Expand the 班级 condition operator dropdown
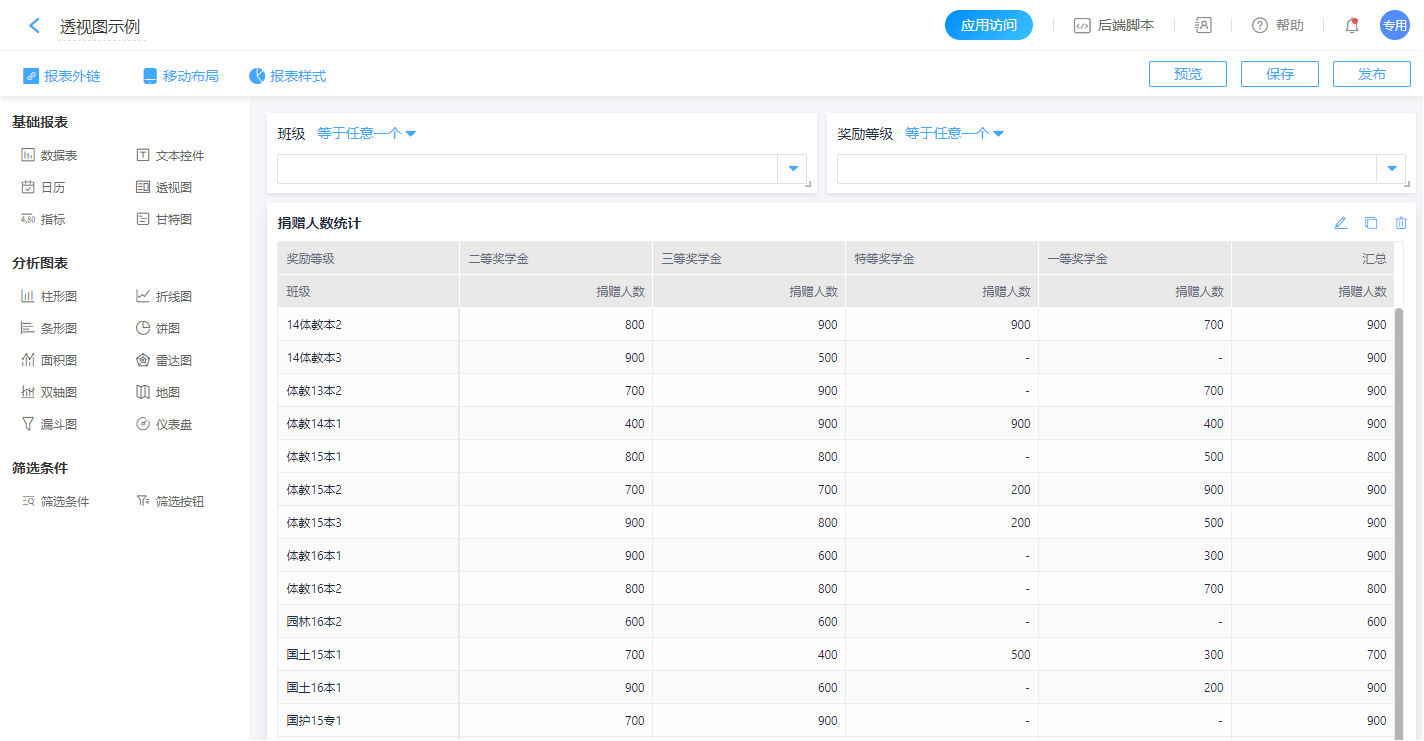Viewport: 1424px width, 741px height. click(366, 133)
